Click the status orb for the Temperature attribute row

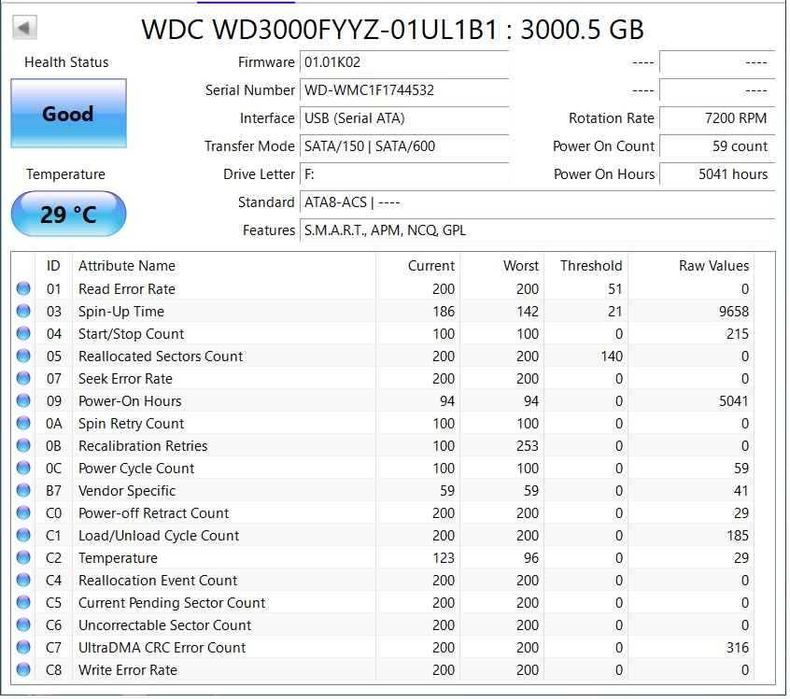tap(23, 558)
